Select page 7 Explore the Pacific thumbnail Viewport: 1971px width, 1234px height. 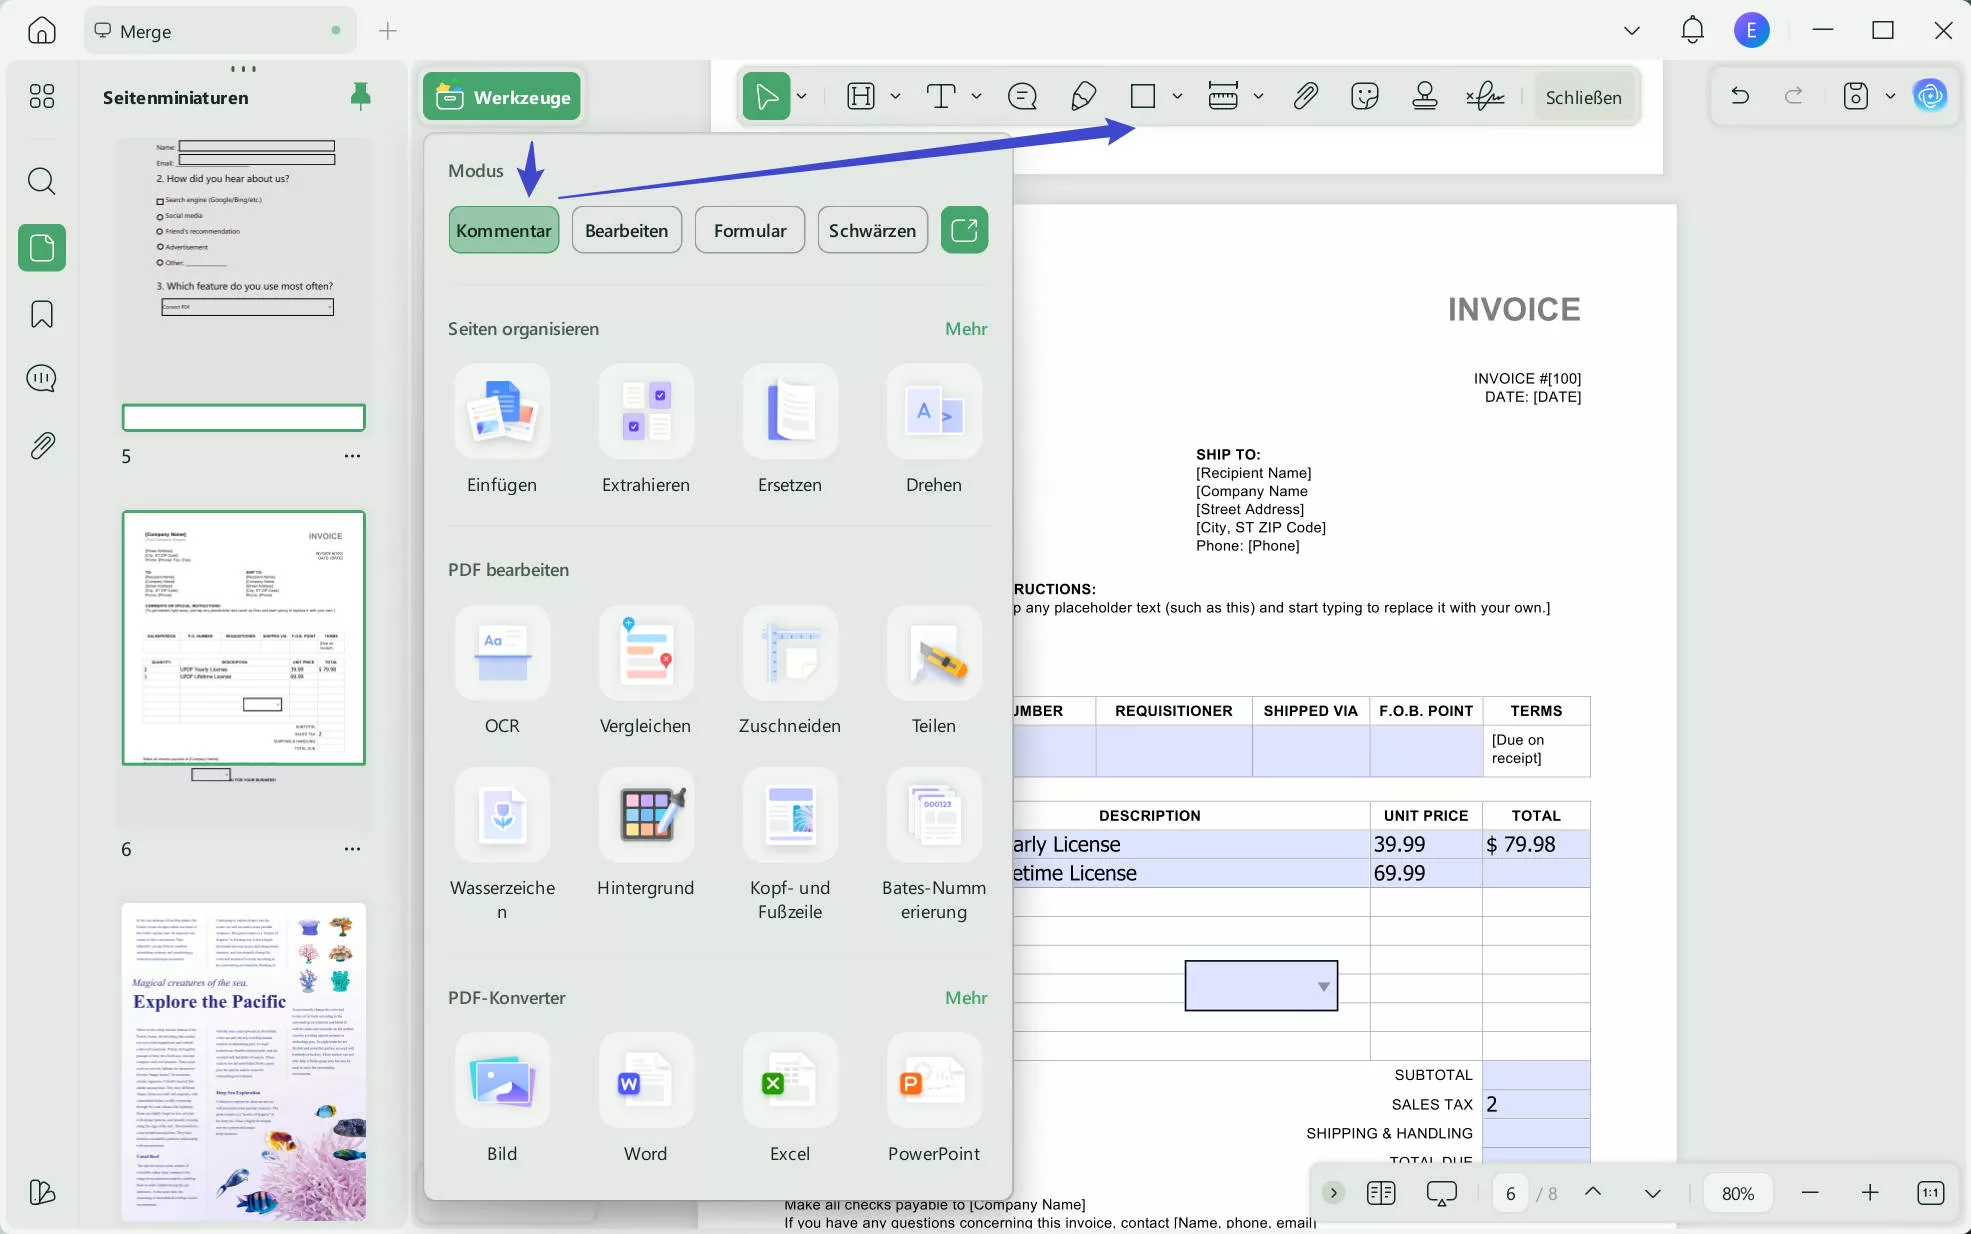coord(243,1060)
